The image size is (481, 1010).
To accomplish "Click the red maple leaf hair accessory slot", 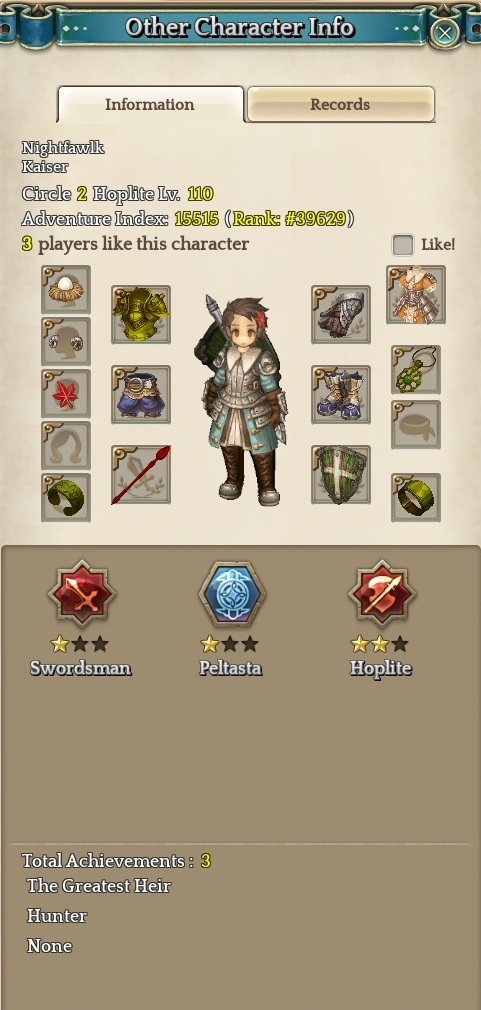I will (66, 394).
